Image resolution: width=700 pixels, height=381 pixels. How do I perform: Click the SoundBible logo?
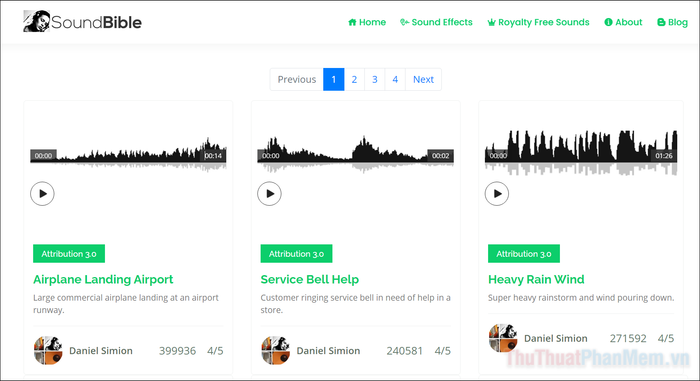coord(82,21)
